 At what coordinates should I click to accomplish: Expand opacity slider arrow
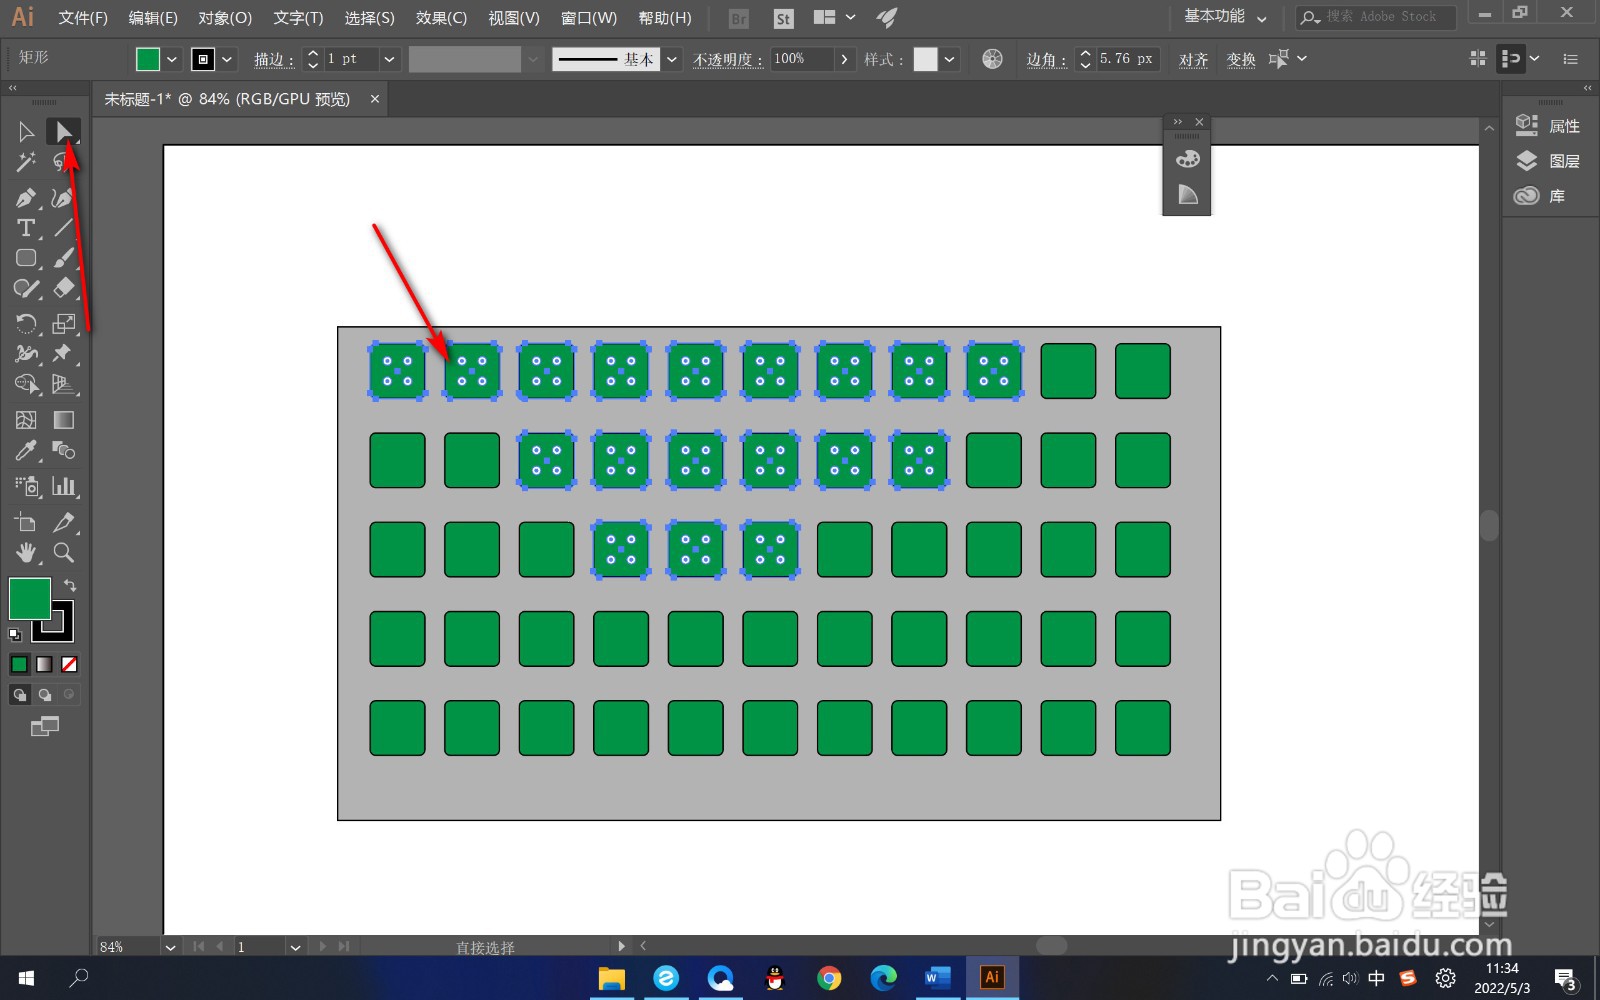[844, 59]
